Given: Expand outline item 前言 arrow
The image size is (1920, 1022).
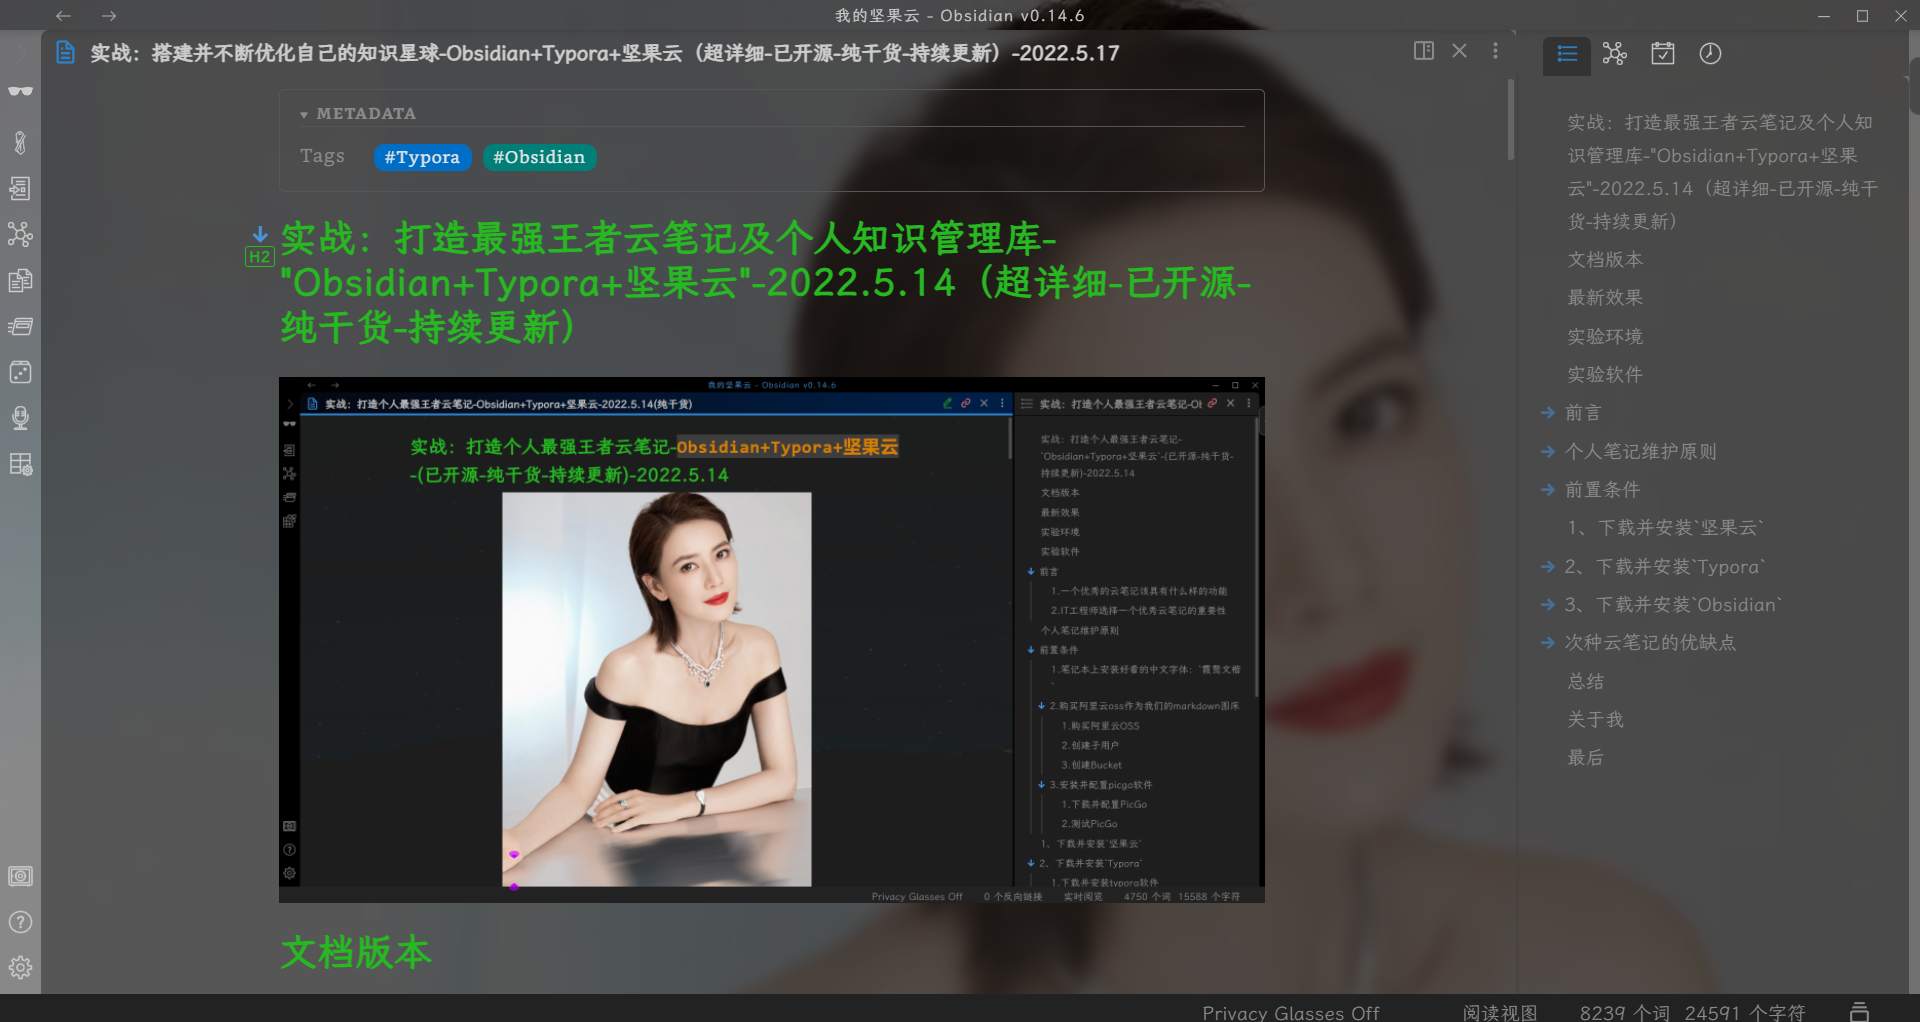Looking at the screenshot, I should pyautogui.click(x=1548, y=412).
